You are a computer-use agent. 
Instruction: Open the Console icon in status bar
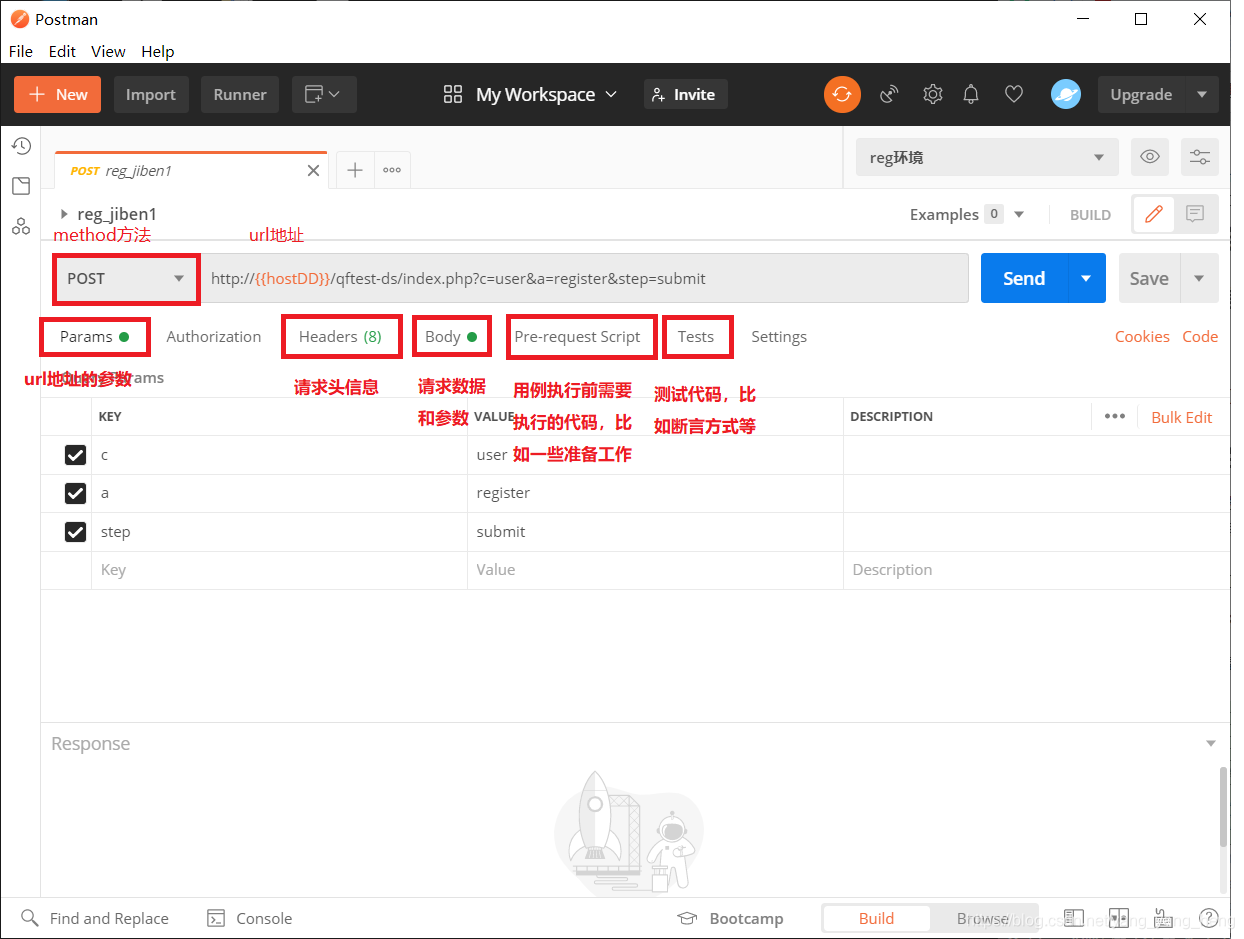pyautogui.click(x=216, y=918)
